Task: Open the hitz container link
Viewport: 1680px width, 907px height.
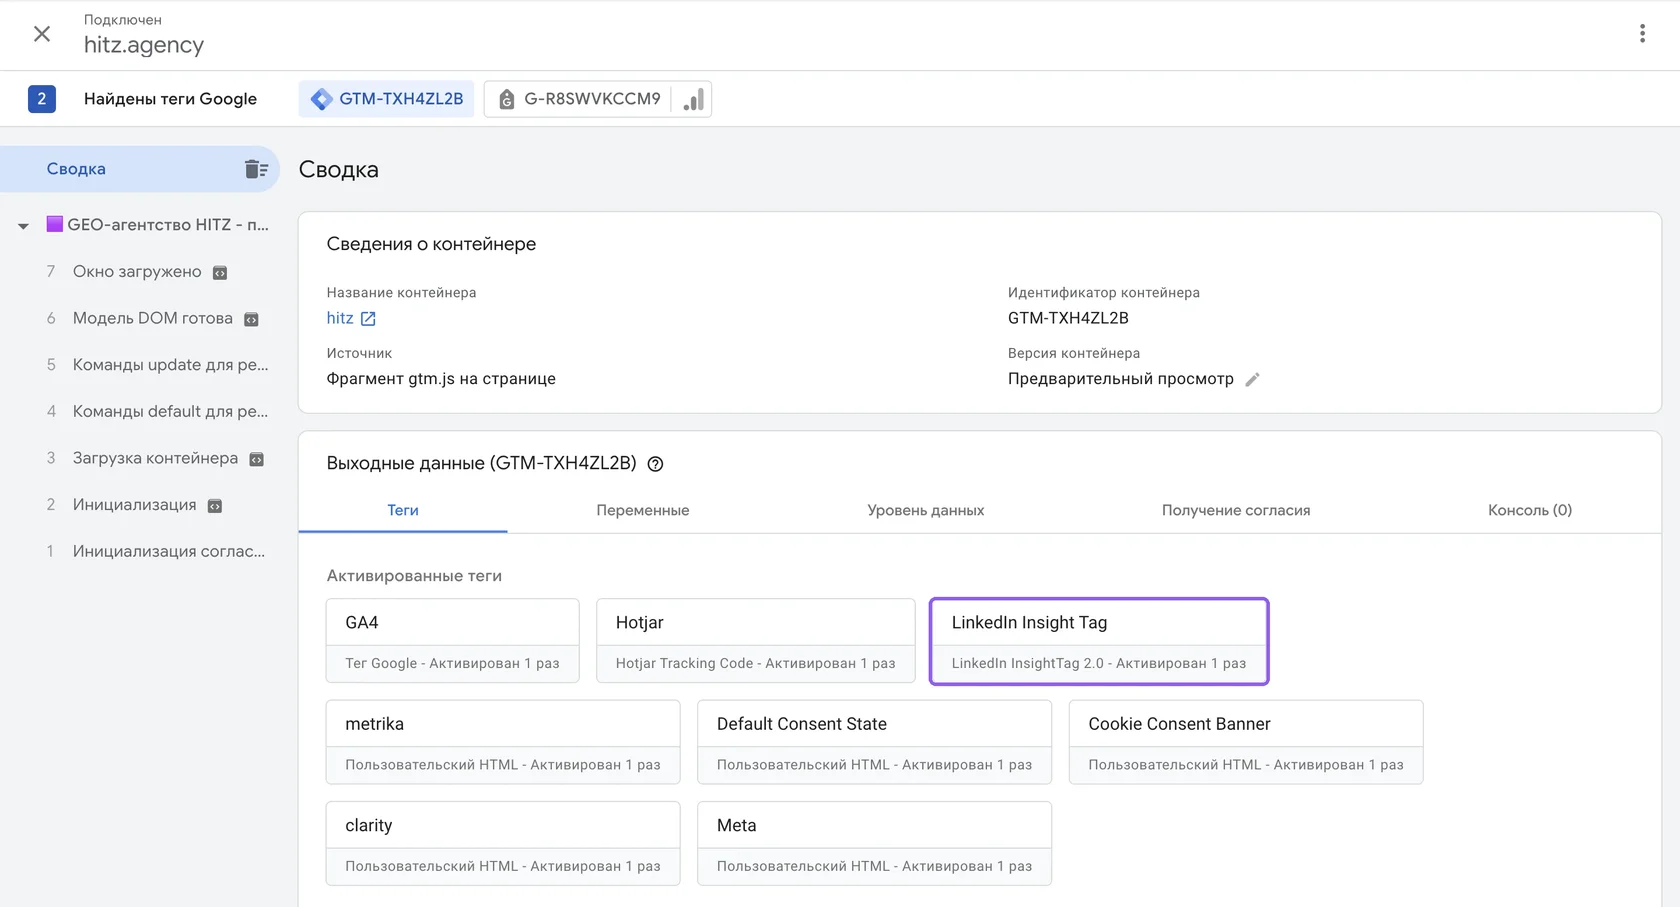Action: point(340,318)
